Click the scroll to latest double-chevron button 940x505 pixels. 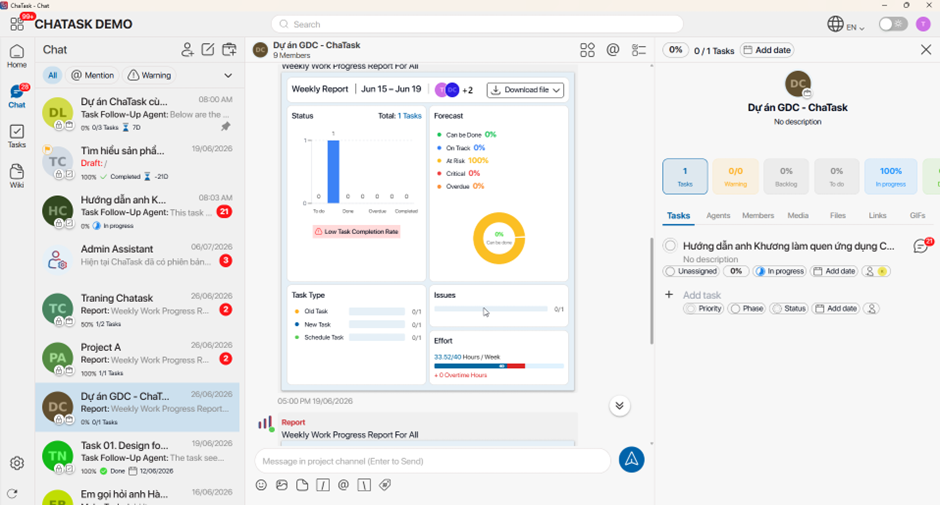[619, 406]
